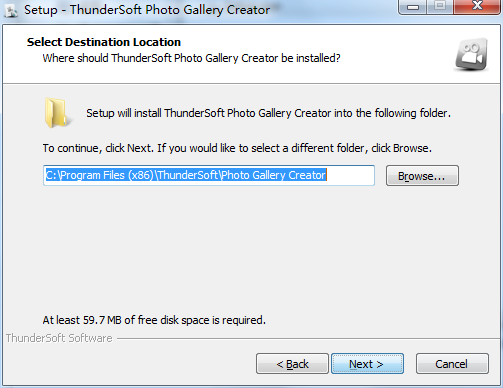Viewport: 503px width, 388px height.
Task: Go to next step with Next >
Action: point(367,364)
